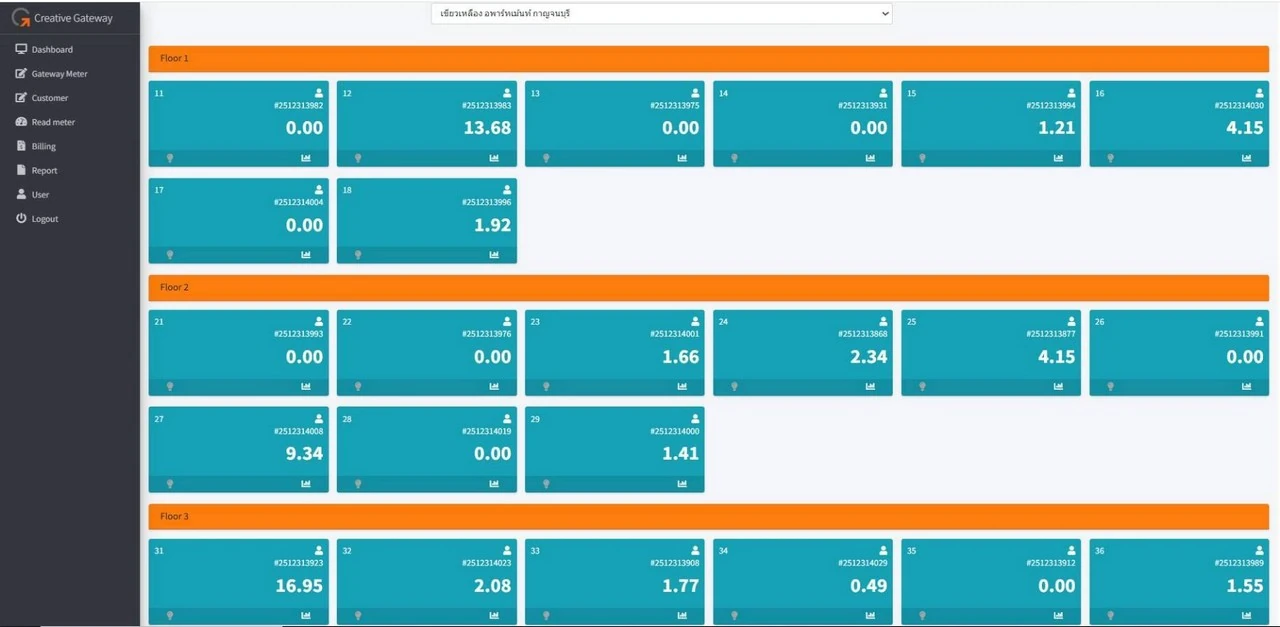The height and width of the screenshot is (627, 1280).
Task: Click the 9.34 reading value
Action: [305, 454]
